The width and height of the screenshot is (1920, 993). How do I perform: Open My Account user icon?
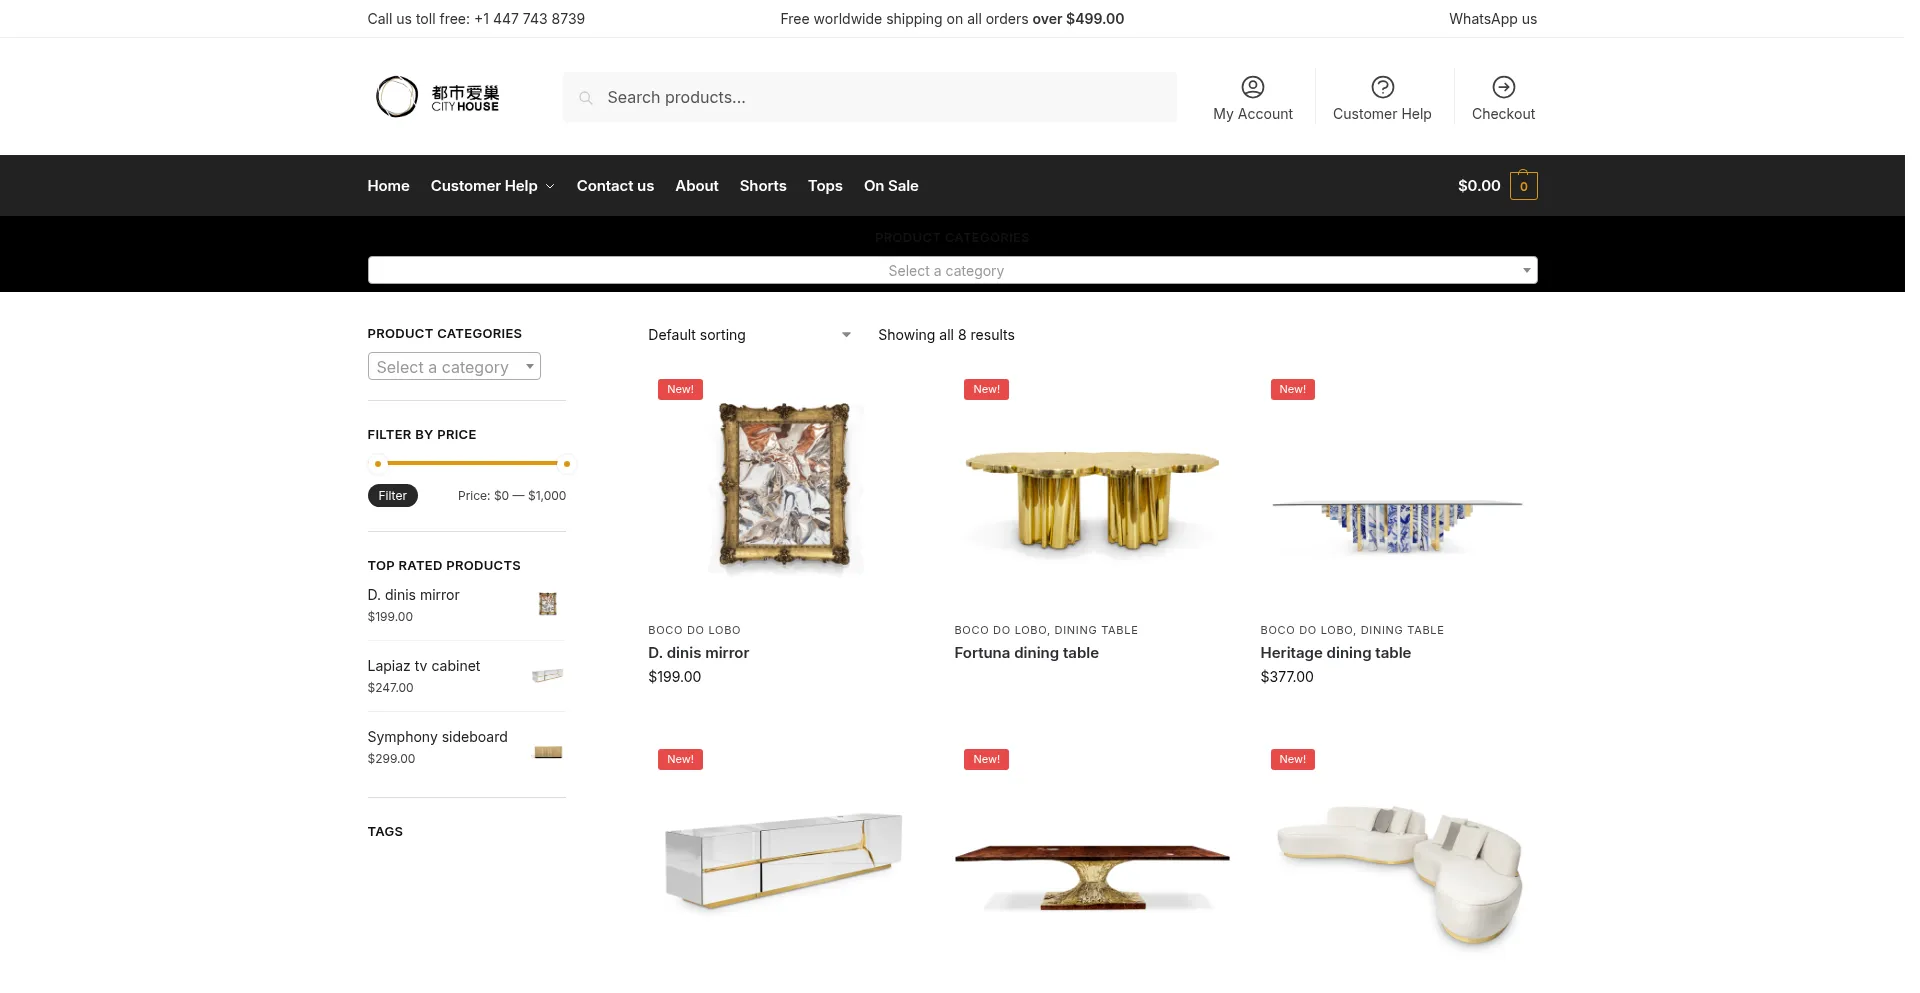pos(1252,87)
